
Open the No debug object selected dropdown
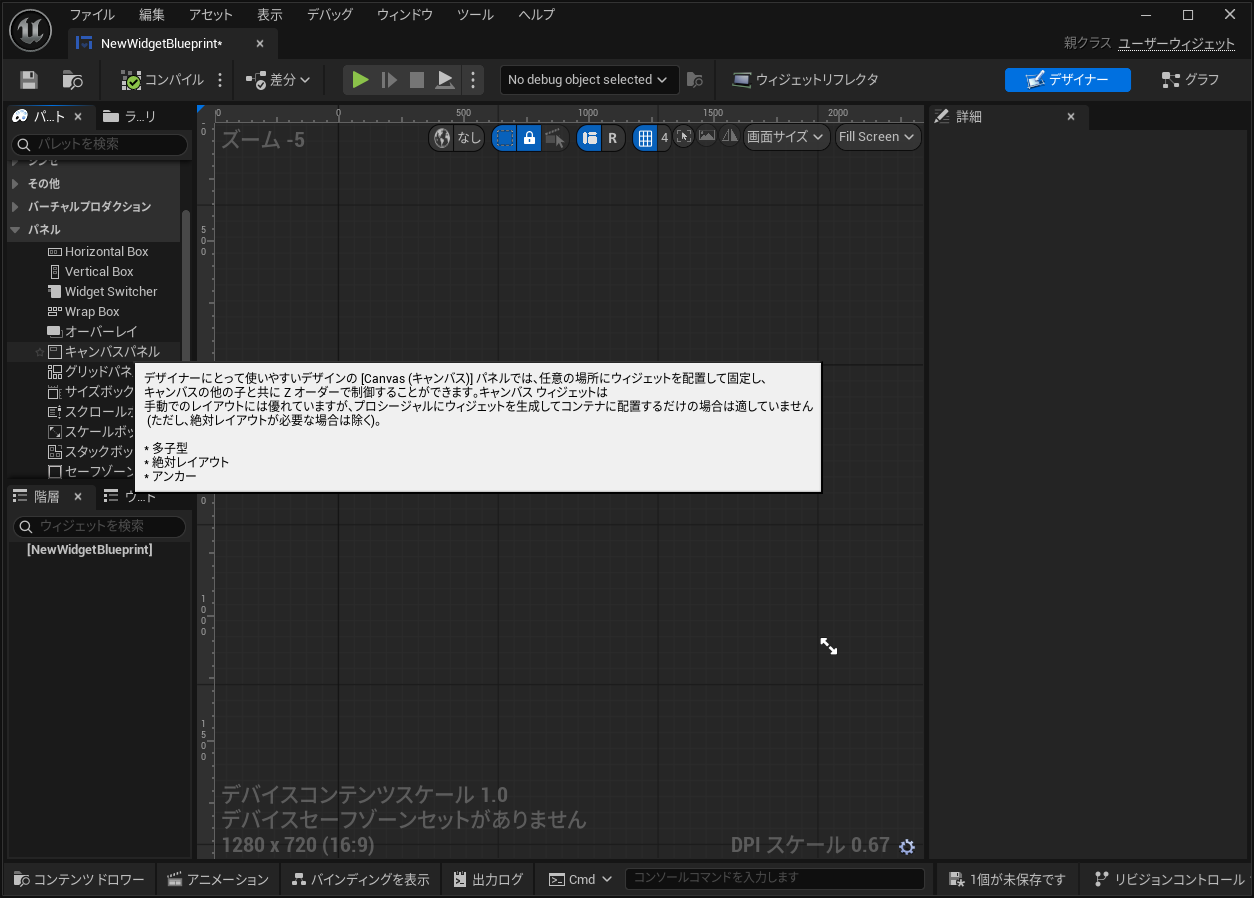[589, 80]
